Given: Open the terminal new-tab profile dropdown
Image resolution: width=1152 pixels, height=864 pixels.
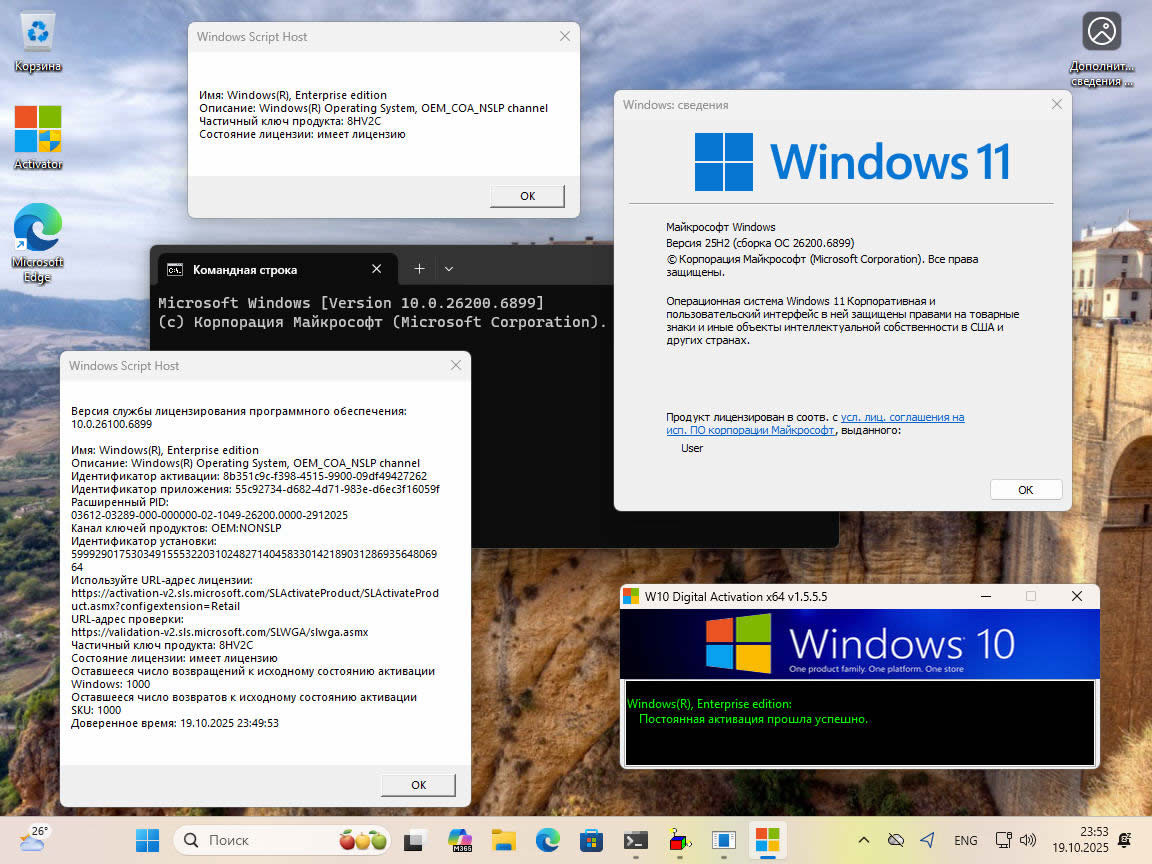Looking at the screenshot, I should [x=449, y=269].
